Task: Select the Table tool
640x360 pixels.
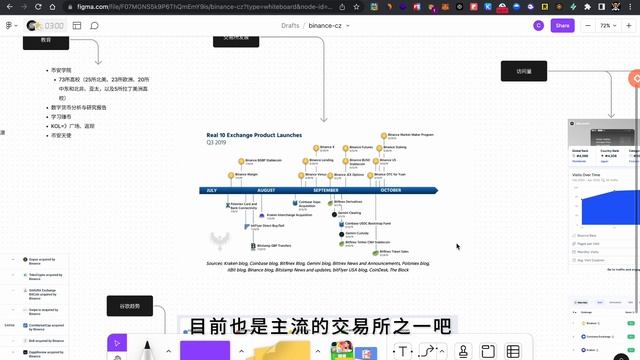Action: (x=513, y=351)
